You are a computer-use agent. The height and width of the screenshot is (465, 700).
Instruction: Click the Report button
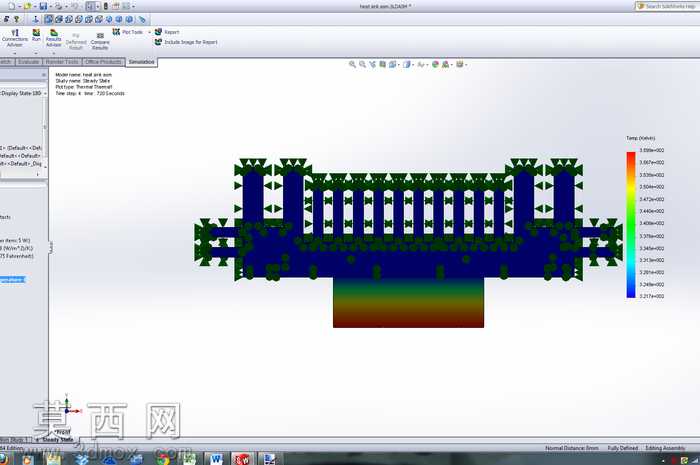click(167, 32)
